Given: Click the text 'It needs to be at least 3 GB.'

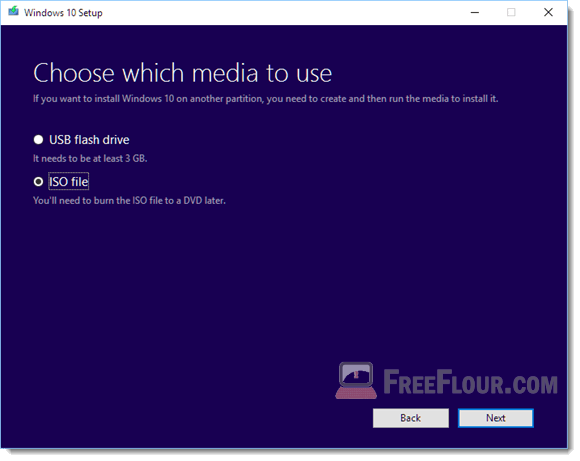Looking at the screenshot, I should 90,159.
